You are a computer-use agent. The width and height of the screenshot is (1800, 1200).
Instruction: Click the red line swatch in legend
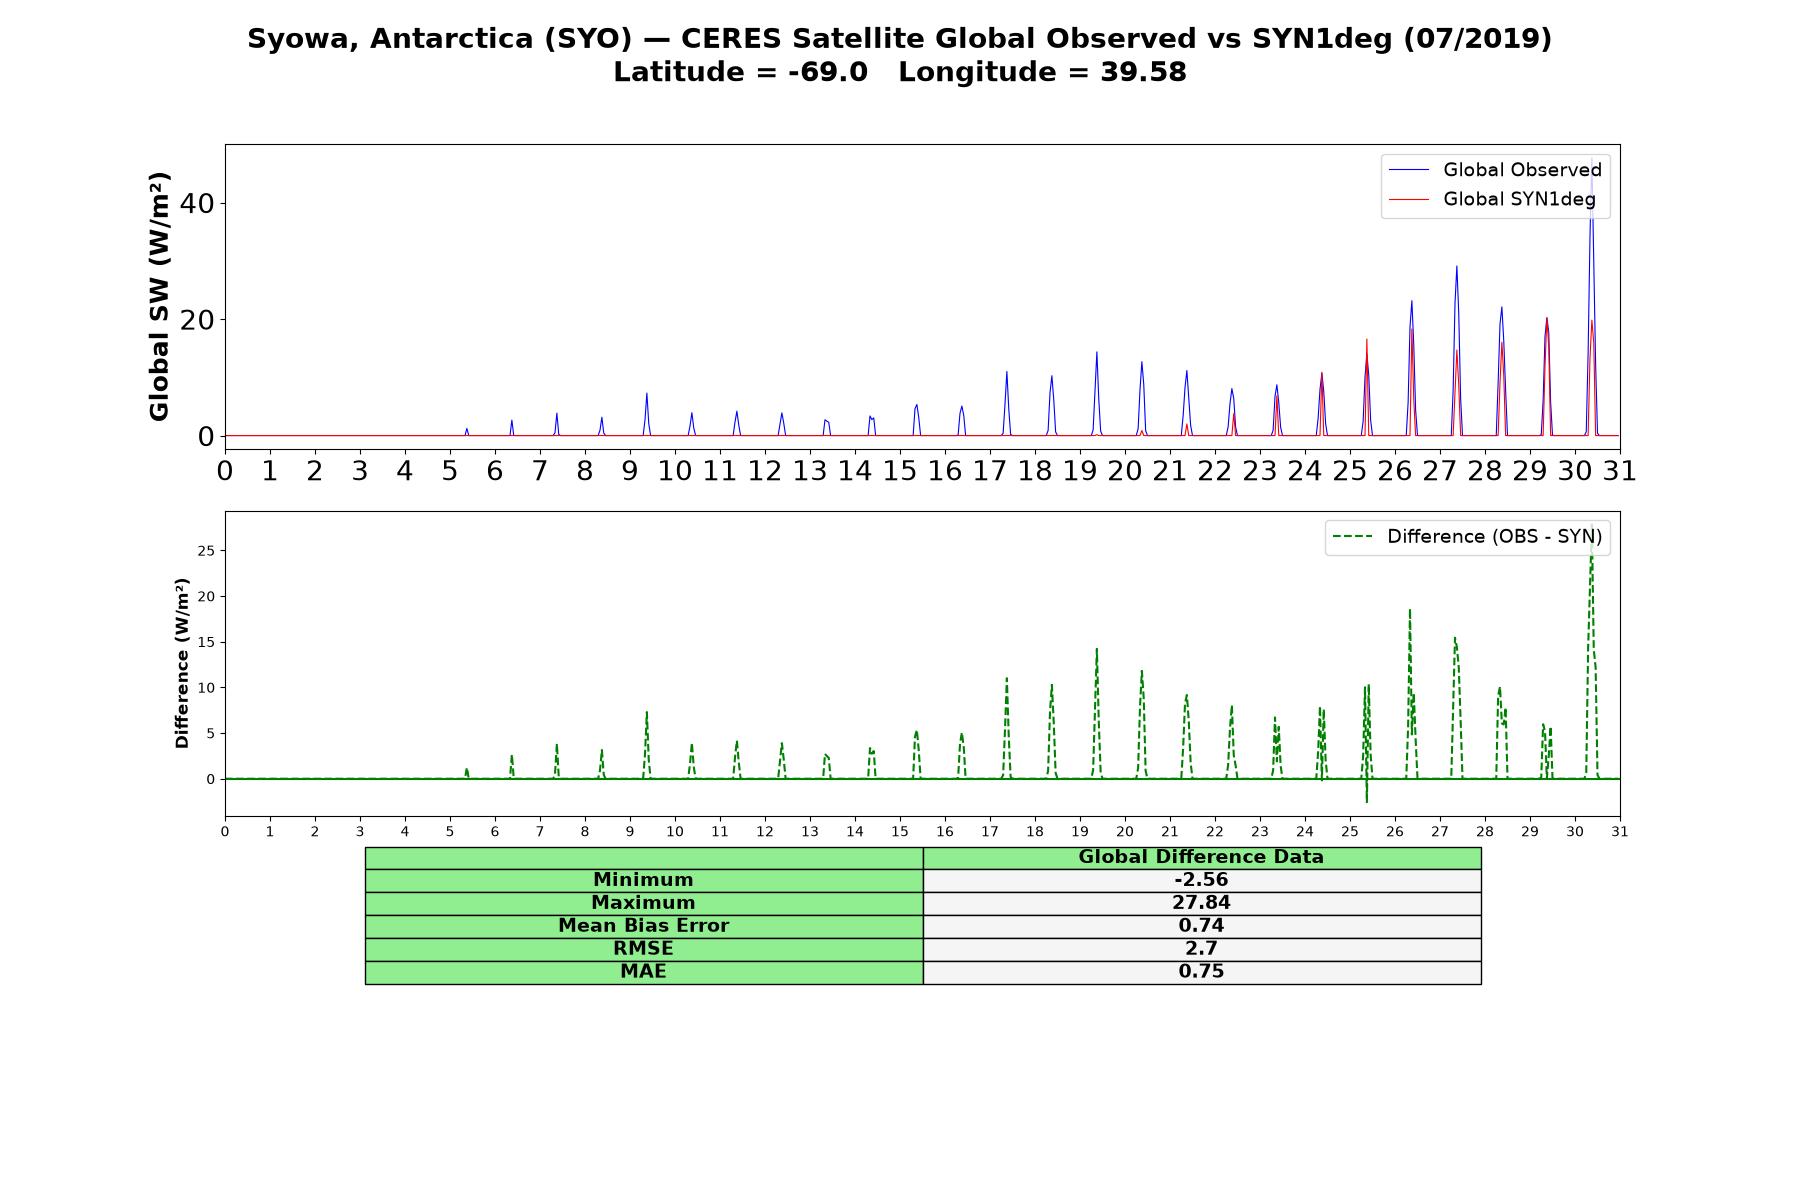[1410, 199]
